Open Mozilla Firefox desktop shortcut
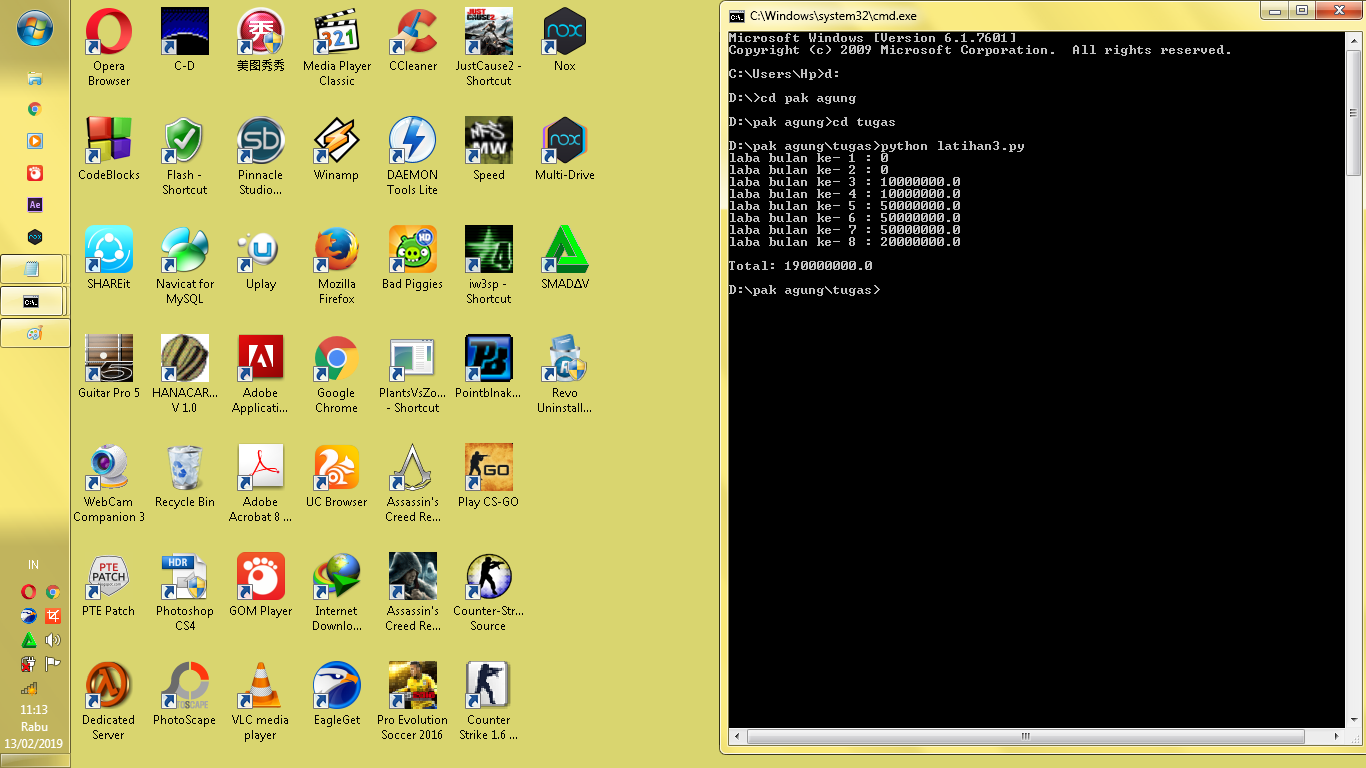Viewport: 1366px width, 768px height. tap(336, 248)
